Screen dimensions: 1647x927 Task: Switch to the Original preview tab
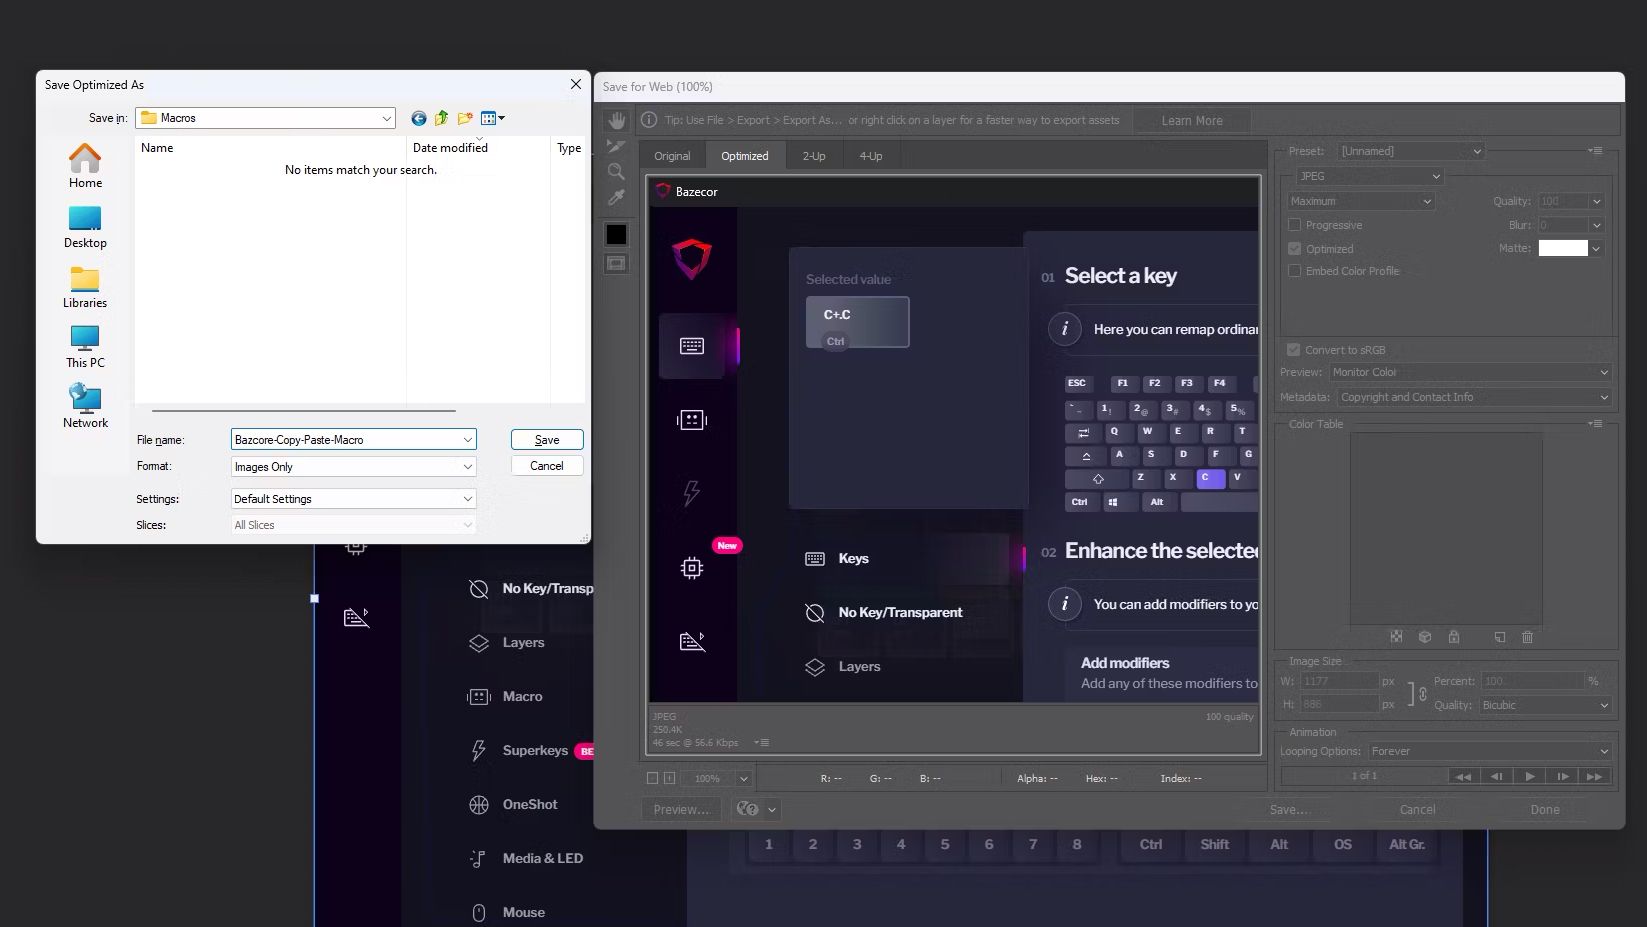click(x=671, y=155)
